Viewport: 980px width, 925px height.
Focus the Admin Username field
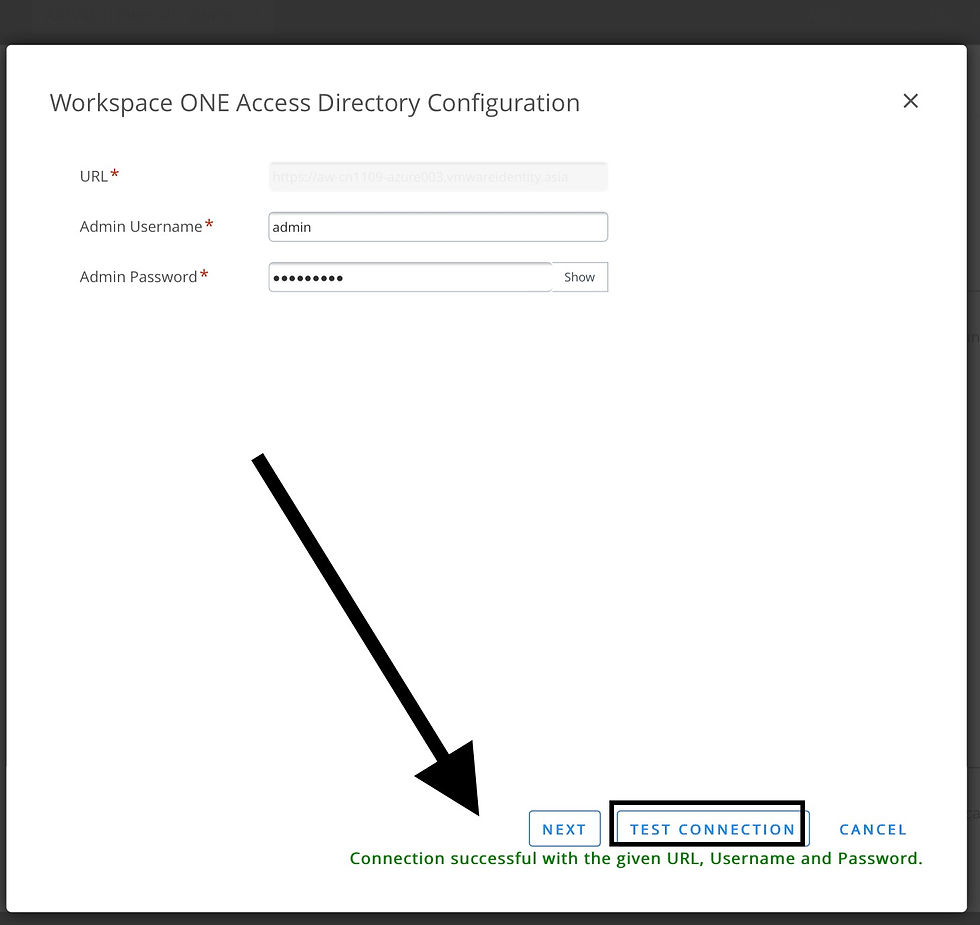(438, 227)
